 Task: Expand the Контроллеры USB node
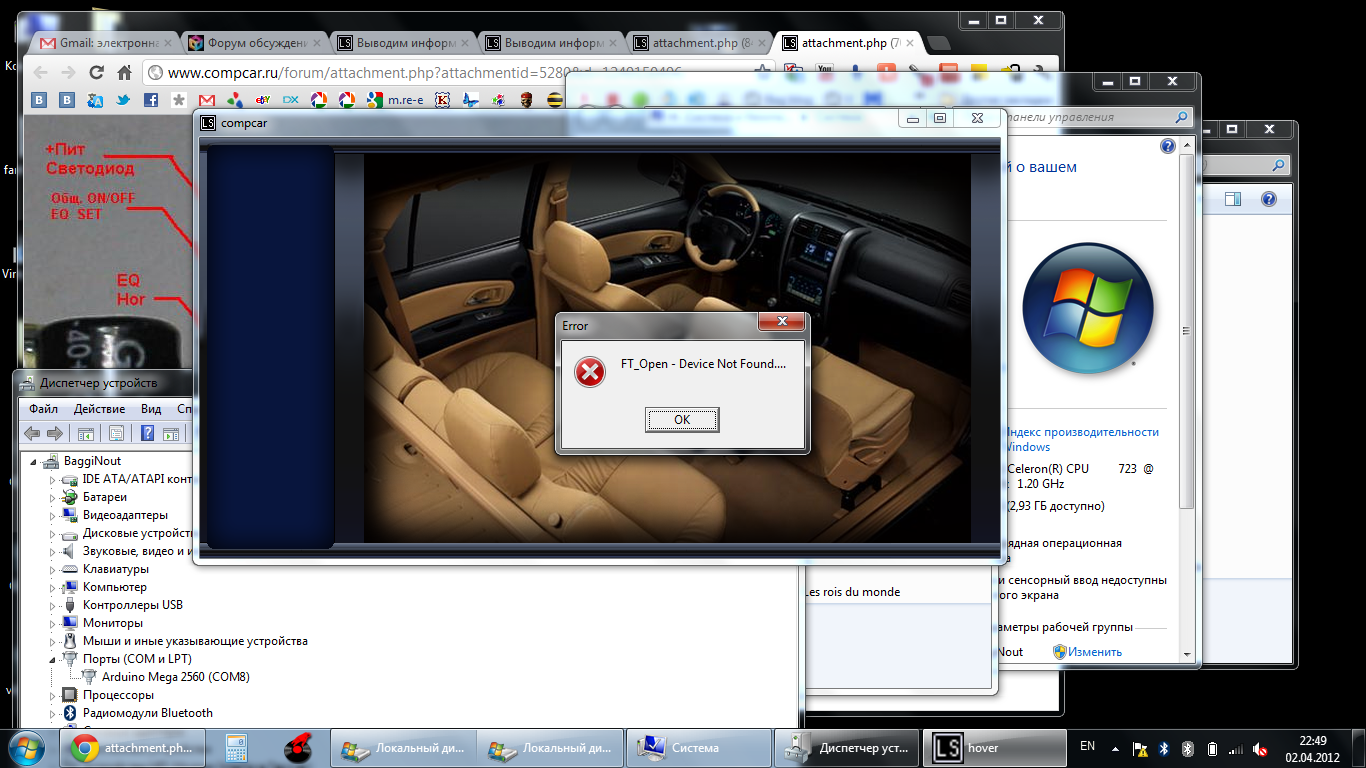53,606
